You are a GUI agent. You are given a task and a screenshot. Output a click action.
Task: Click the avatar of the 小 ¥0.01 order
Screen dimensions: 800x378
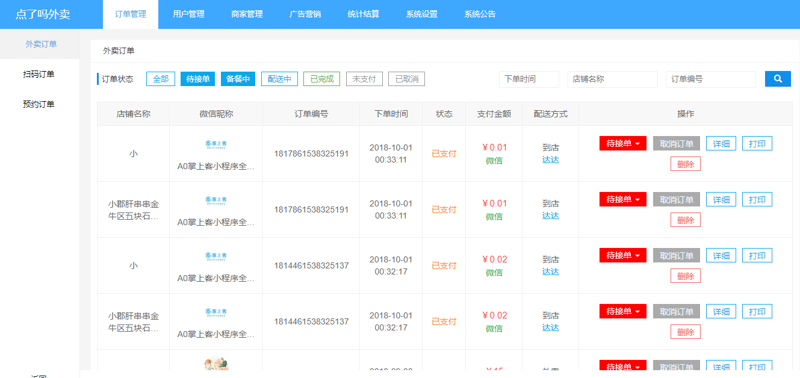(x=216, y=144)
